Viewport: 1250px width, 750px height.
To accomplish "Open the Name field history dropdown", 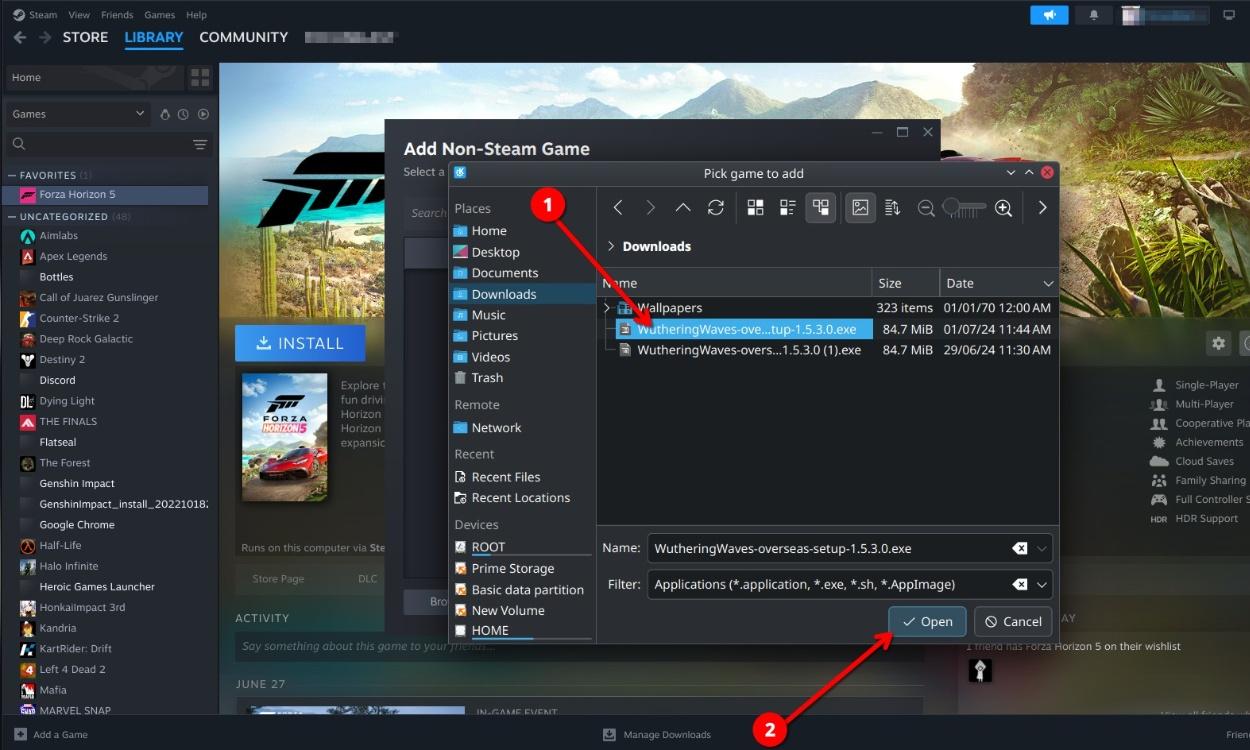I will (1043, 548).
